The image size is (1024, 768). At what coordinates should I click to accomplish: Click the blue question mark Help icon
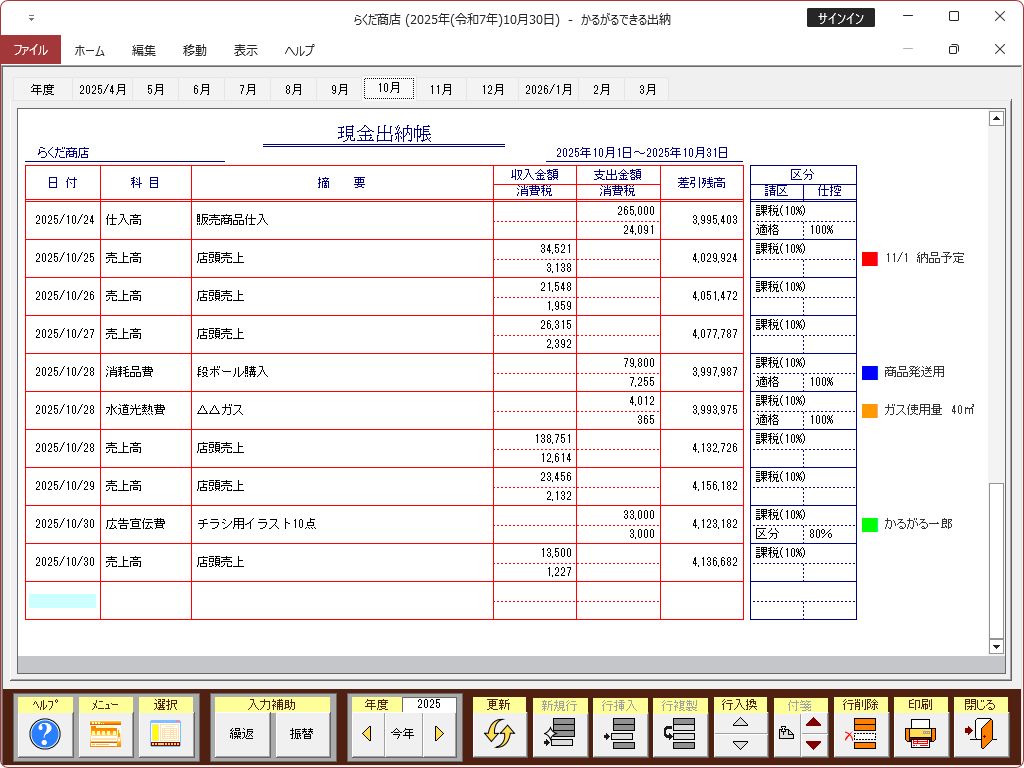pos(46,735)
